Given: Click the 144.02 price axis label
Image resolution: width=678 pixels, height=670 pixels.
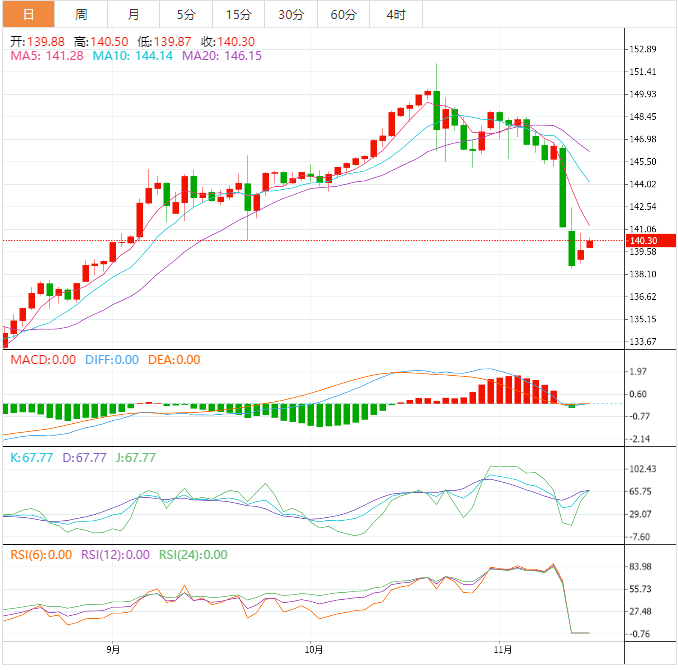Looking at the screenshot, I should [643, 184].
